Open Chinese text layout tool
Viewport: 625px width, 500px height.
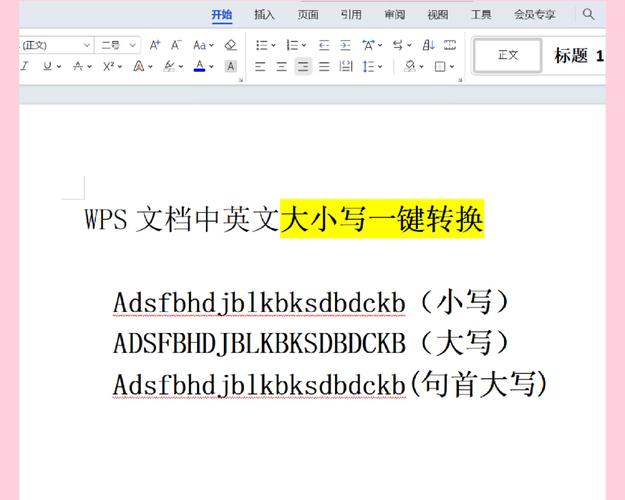click(368, 45)
